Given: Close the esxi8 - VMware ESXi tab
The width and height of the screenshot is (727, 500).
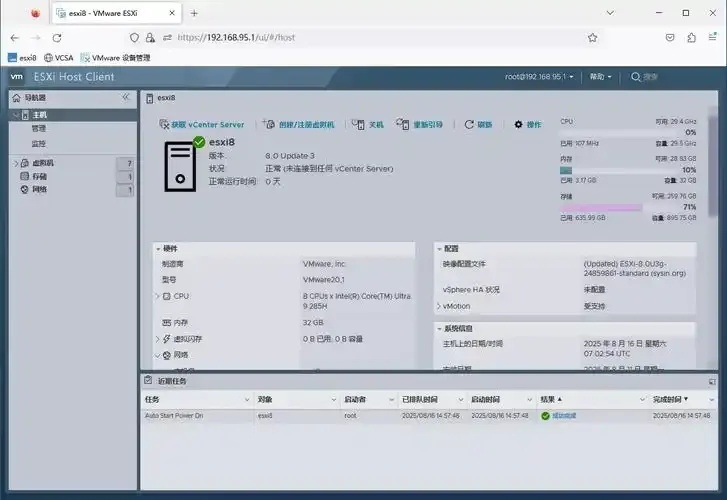Looking at the screenshot, I should click(x=172, y=13).
